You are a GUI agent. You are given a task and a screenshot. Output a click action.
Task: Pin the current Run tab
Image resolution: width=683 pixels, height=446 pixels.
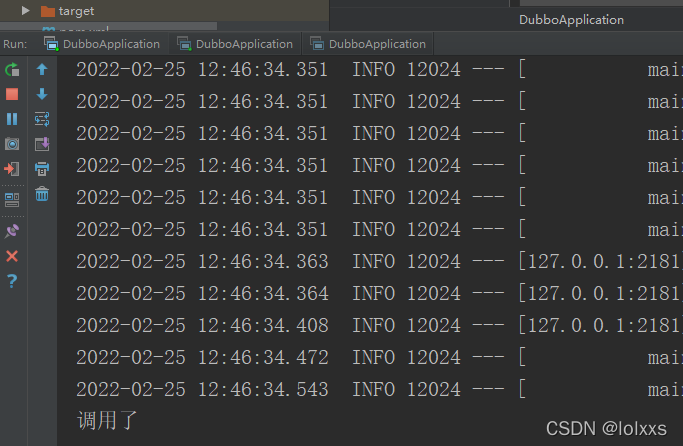coord(12,231)
